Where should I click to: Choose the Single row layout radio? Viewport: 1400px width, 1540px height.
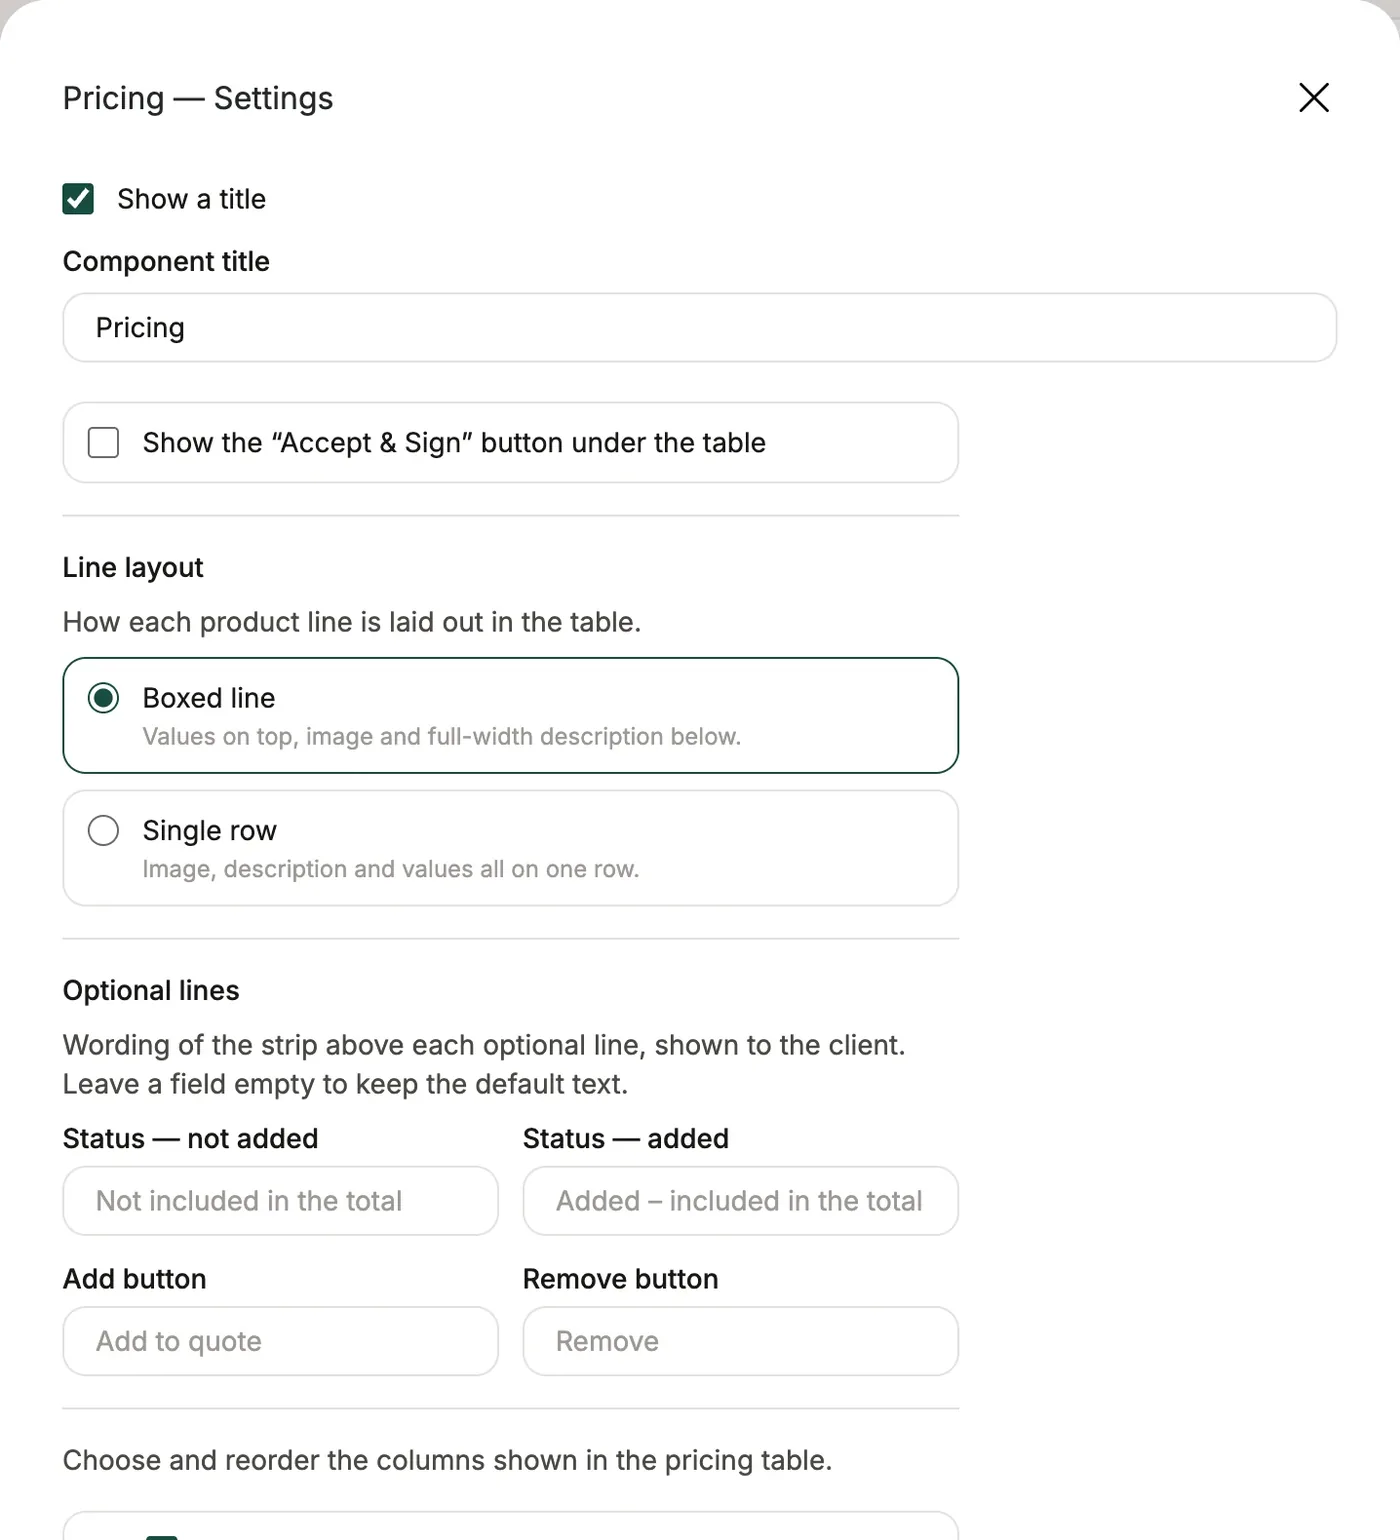pyautogui.click(x=103, y=831)
